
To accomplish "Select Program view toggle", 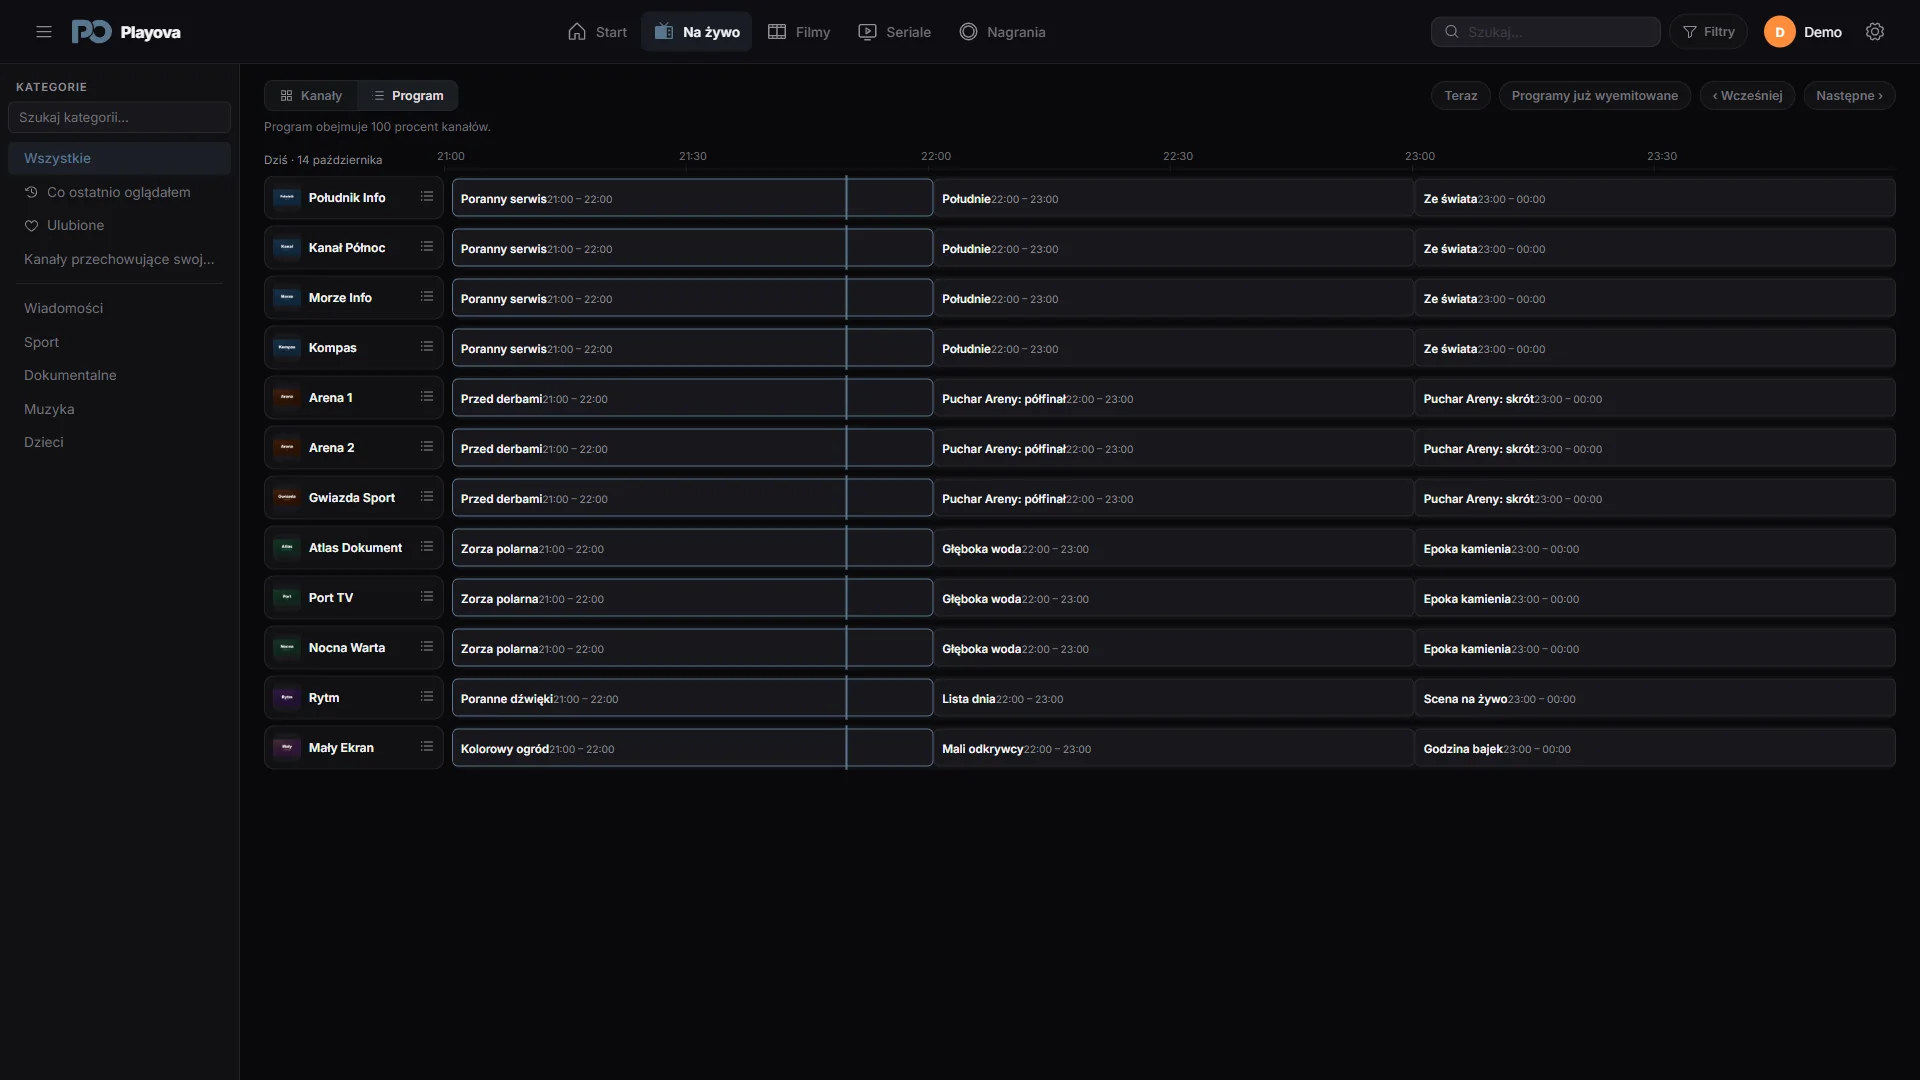I will 408,96.
